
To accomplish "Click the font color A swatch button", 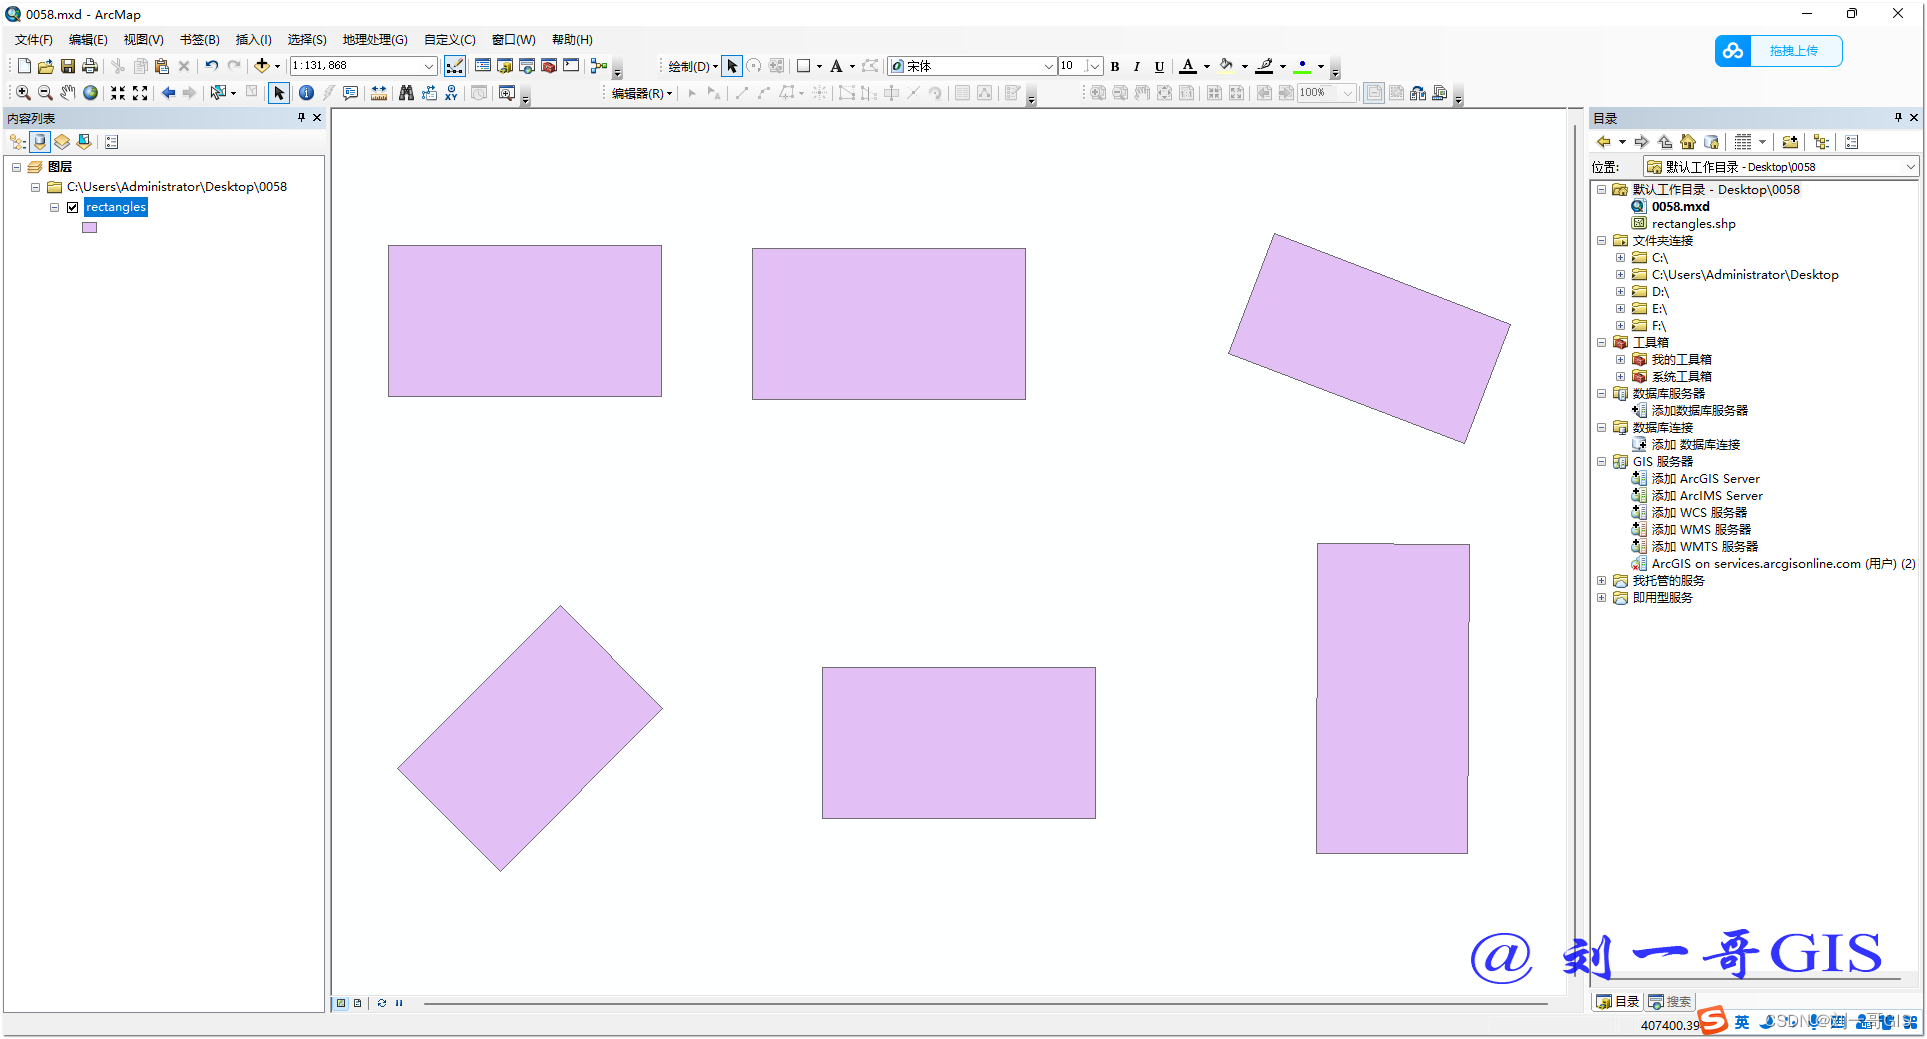I will coord(1188,67).
